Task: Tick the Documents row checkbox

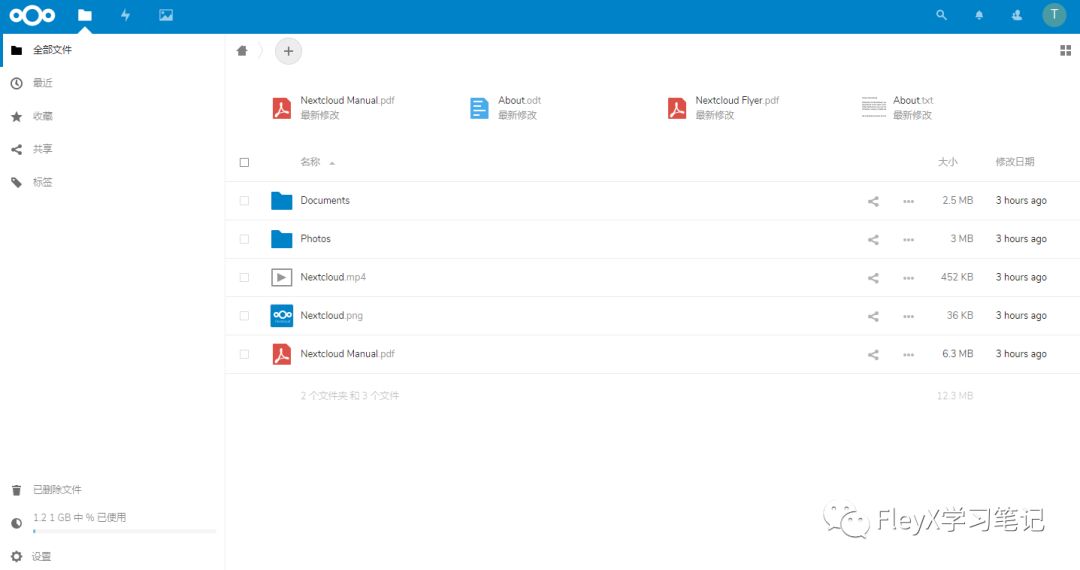Action: [244, 200]
